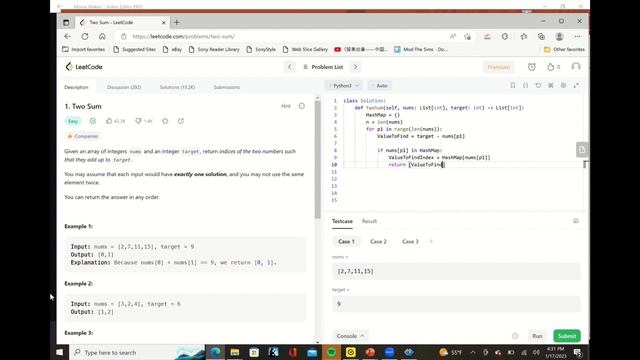Click the Submit button
The height and width of the screenshot is (360, 640).
click(567, 336)
